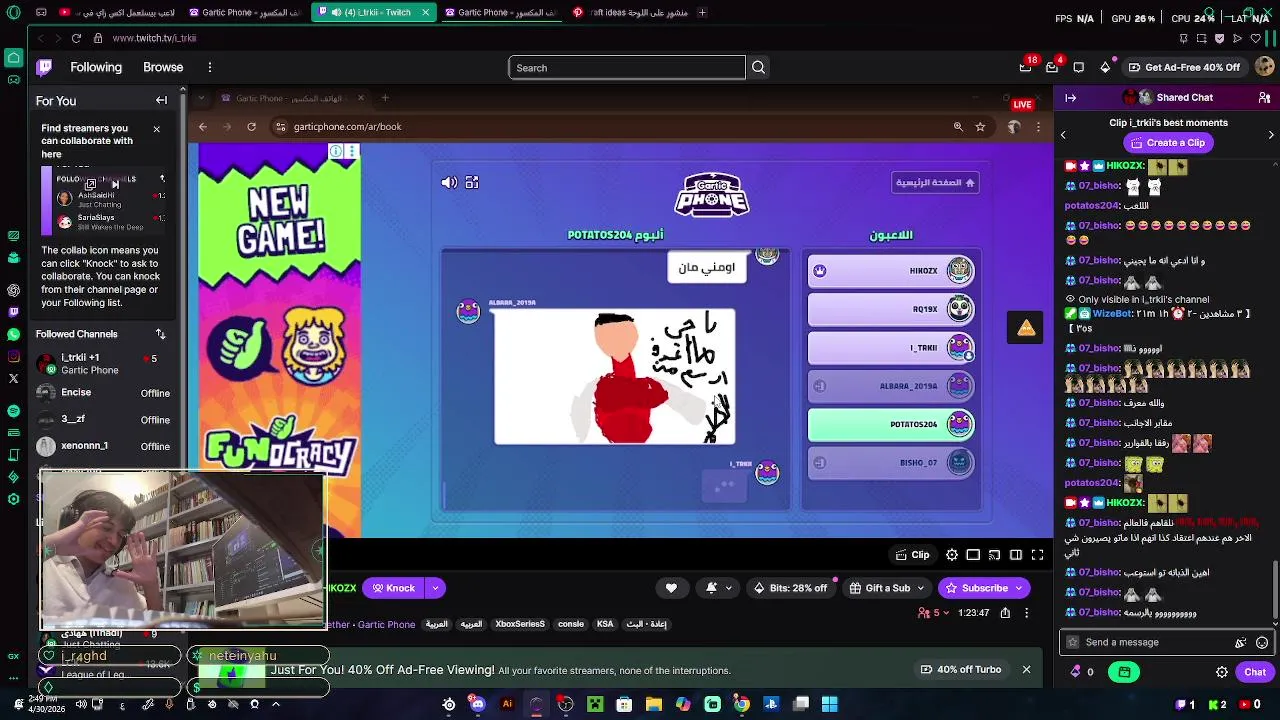Focus the Twitch search field
The image size is (1280, 720).
[x=627, y=67]
